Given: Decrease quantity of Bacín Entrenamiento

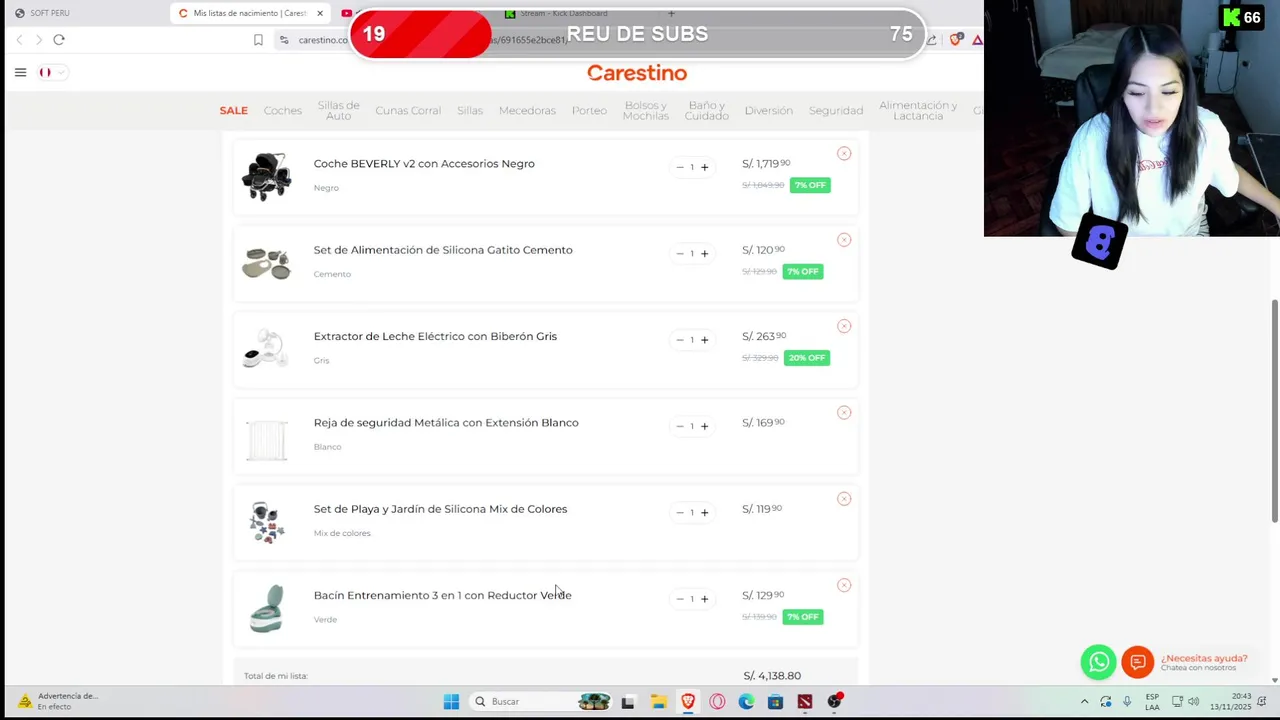Looking at the screenshot, I should pos(680,599).
